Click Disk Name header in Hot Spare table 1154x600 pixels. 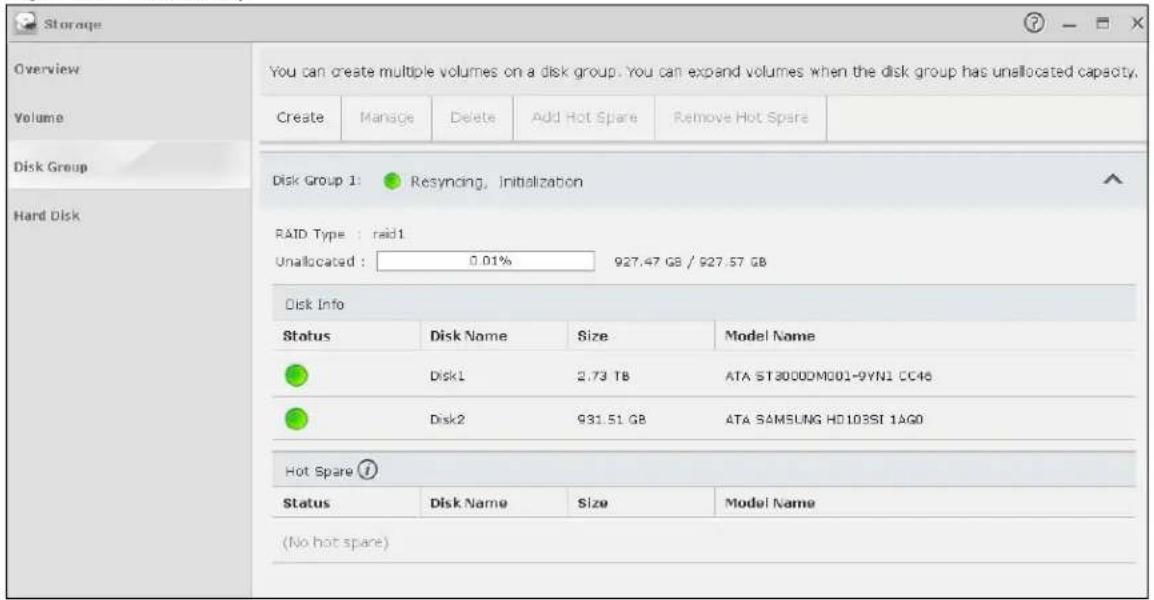tap(469, 503)
